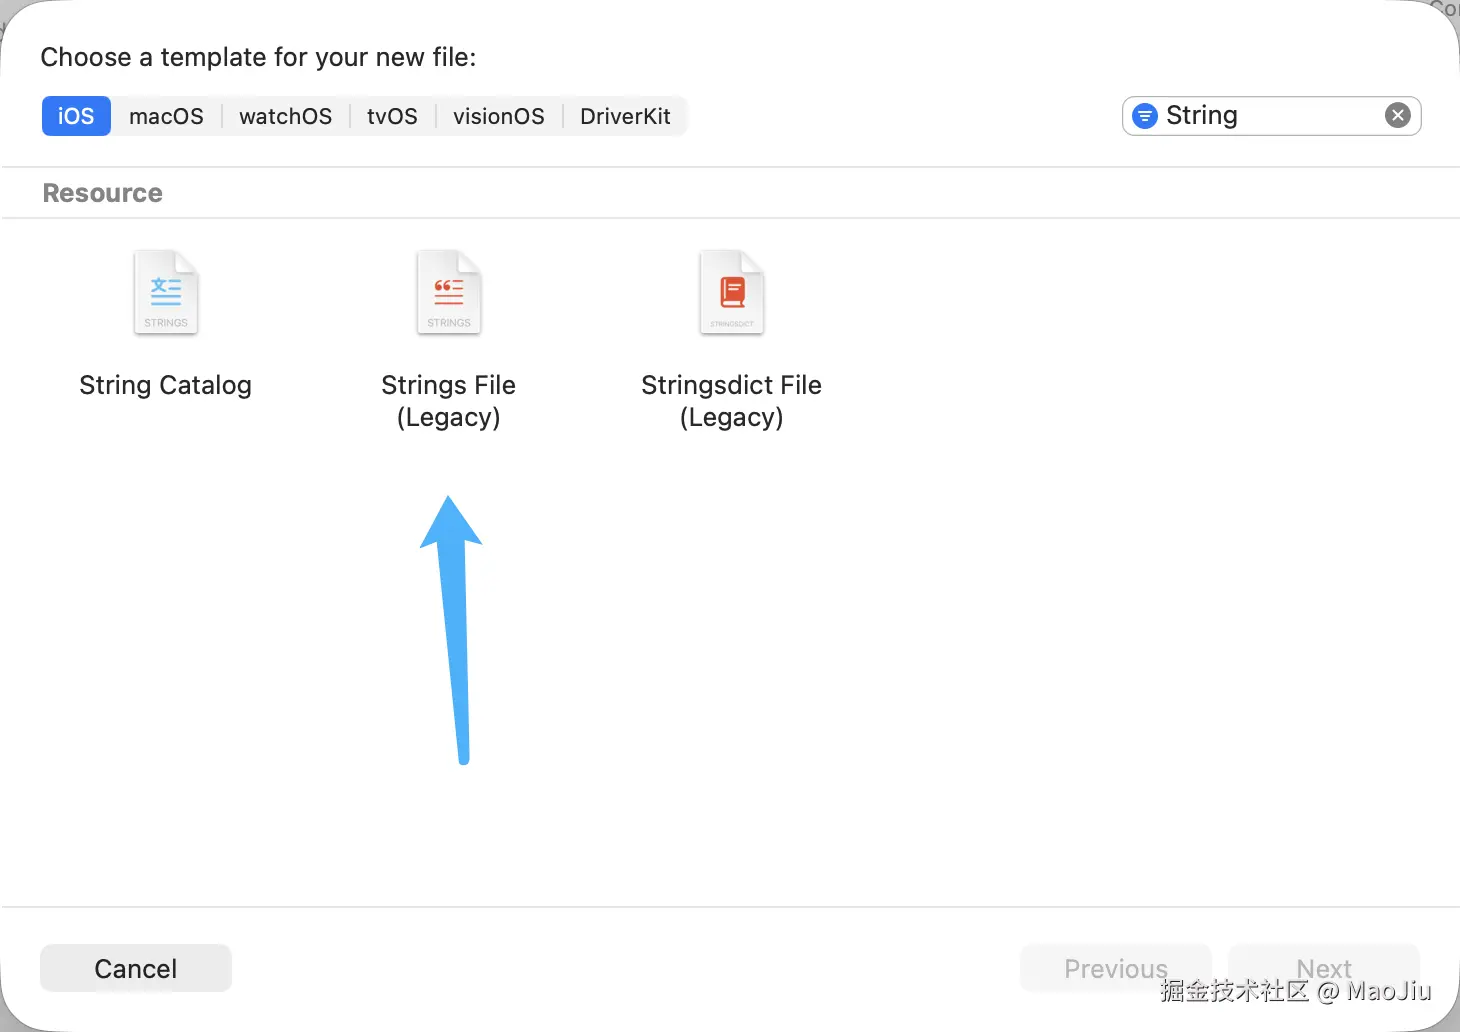Viewport: 1460px width, 1032px height.
Task: Select the String Catalog file icon
Action: [x=166, y=292]
